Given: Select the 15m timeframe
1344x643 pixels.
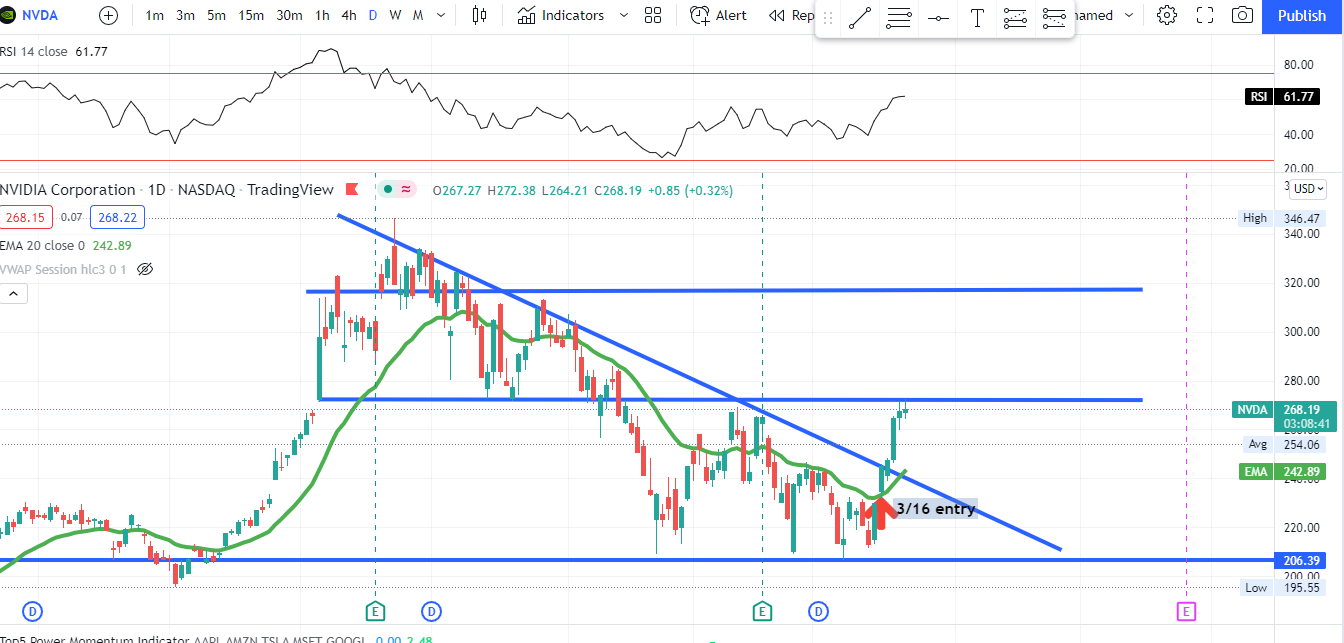Looking at the screenshot, I should (x=251, y=15).
